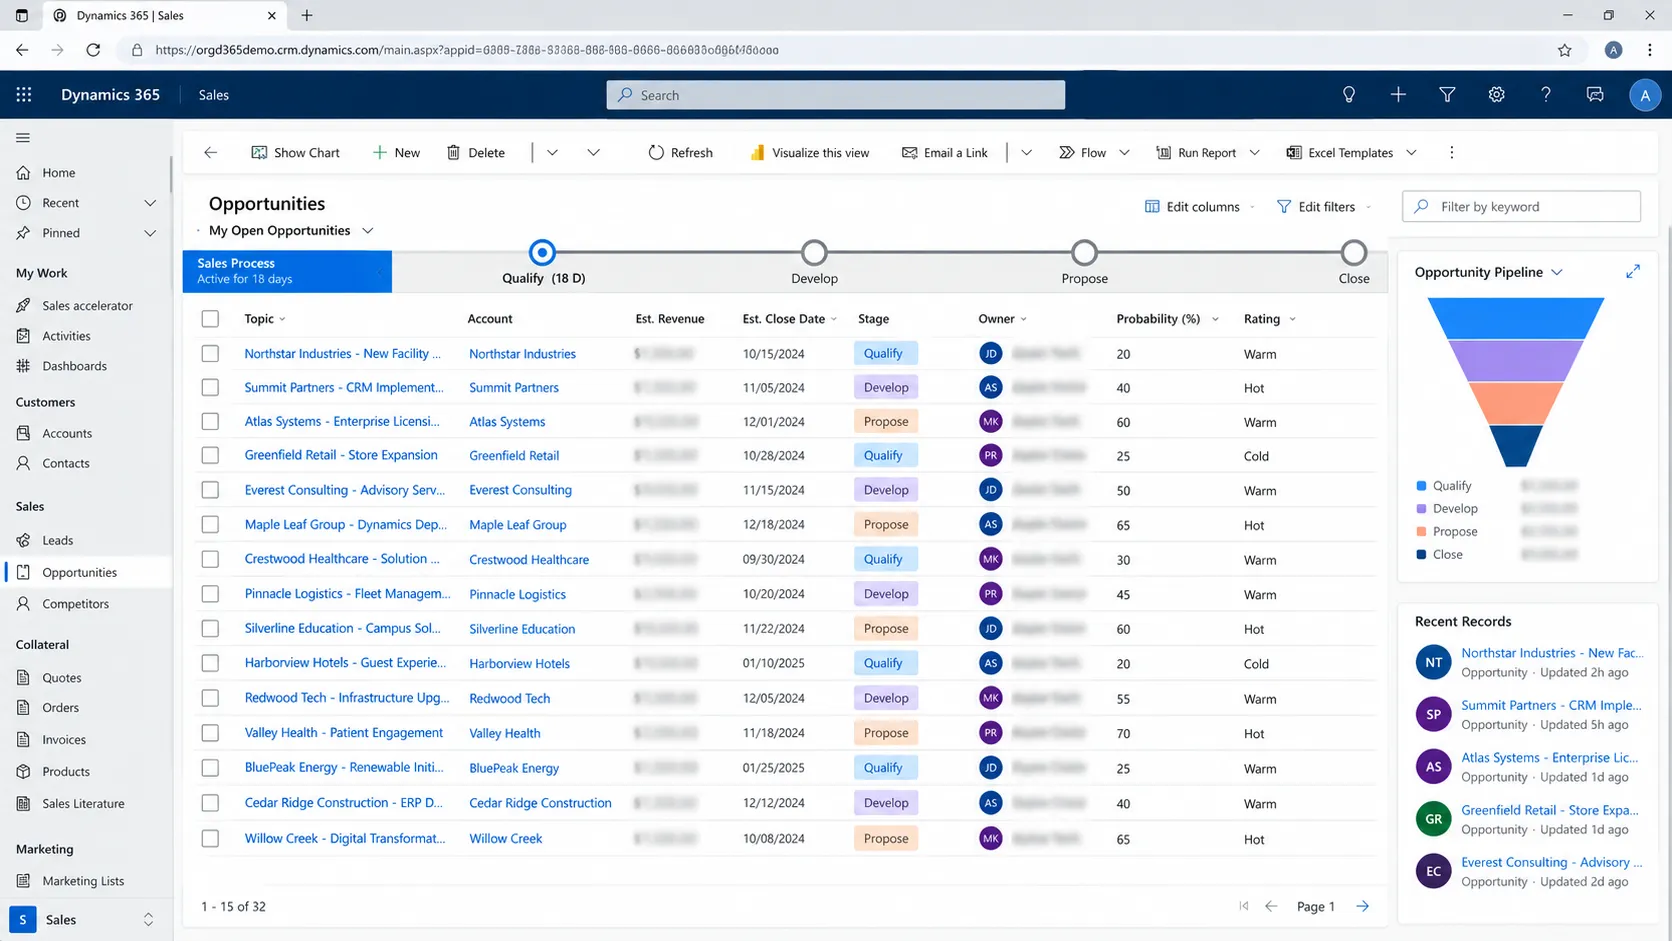Open more commands vertical ellipsis
This screenshot has width=1672, height=941.
click(1452, 153)
